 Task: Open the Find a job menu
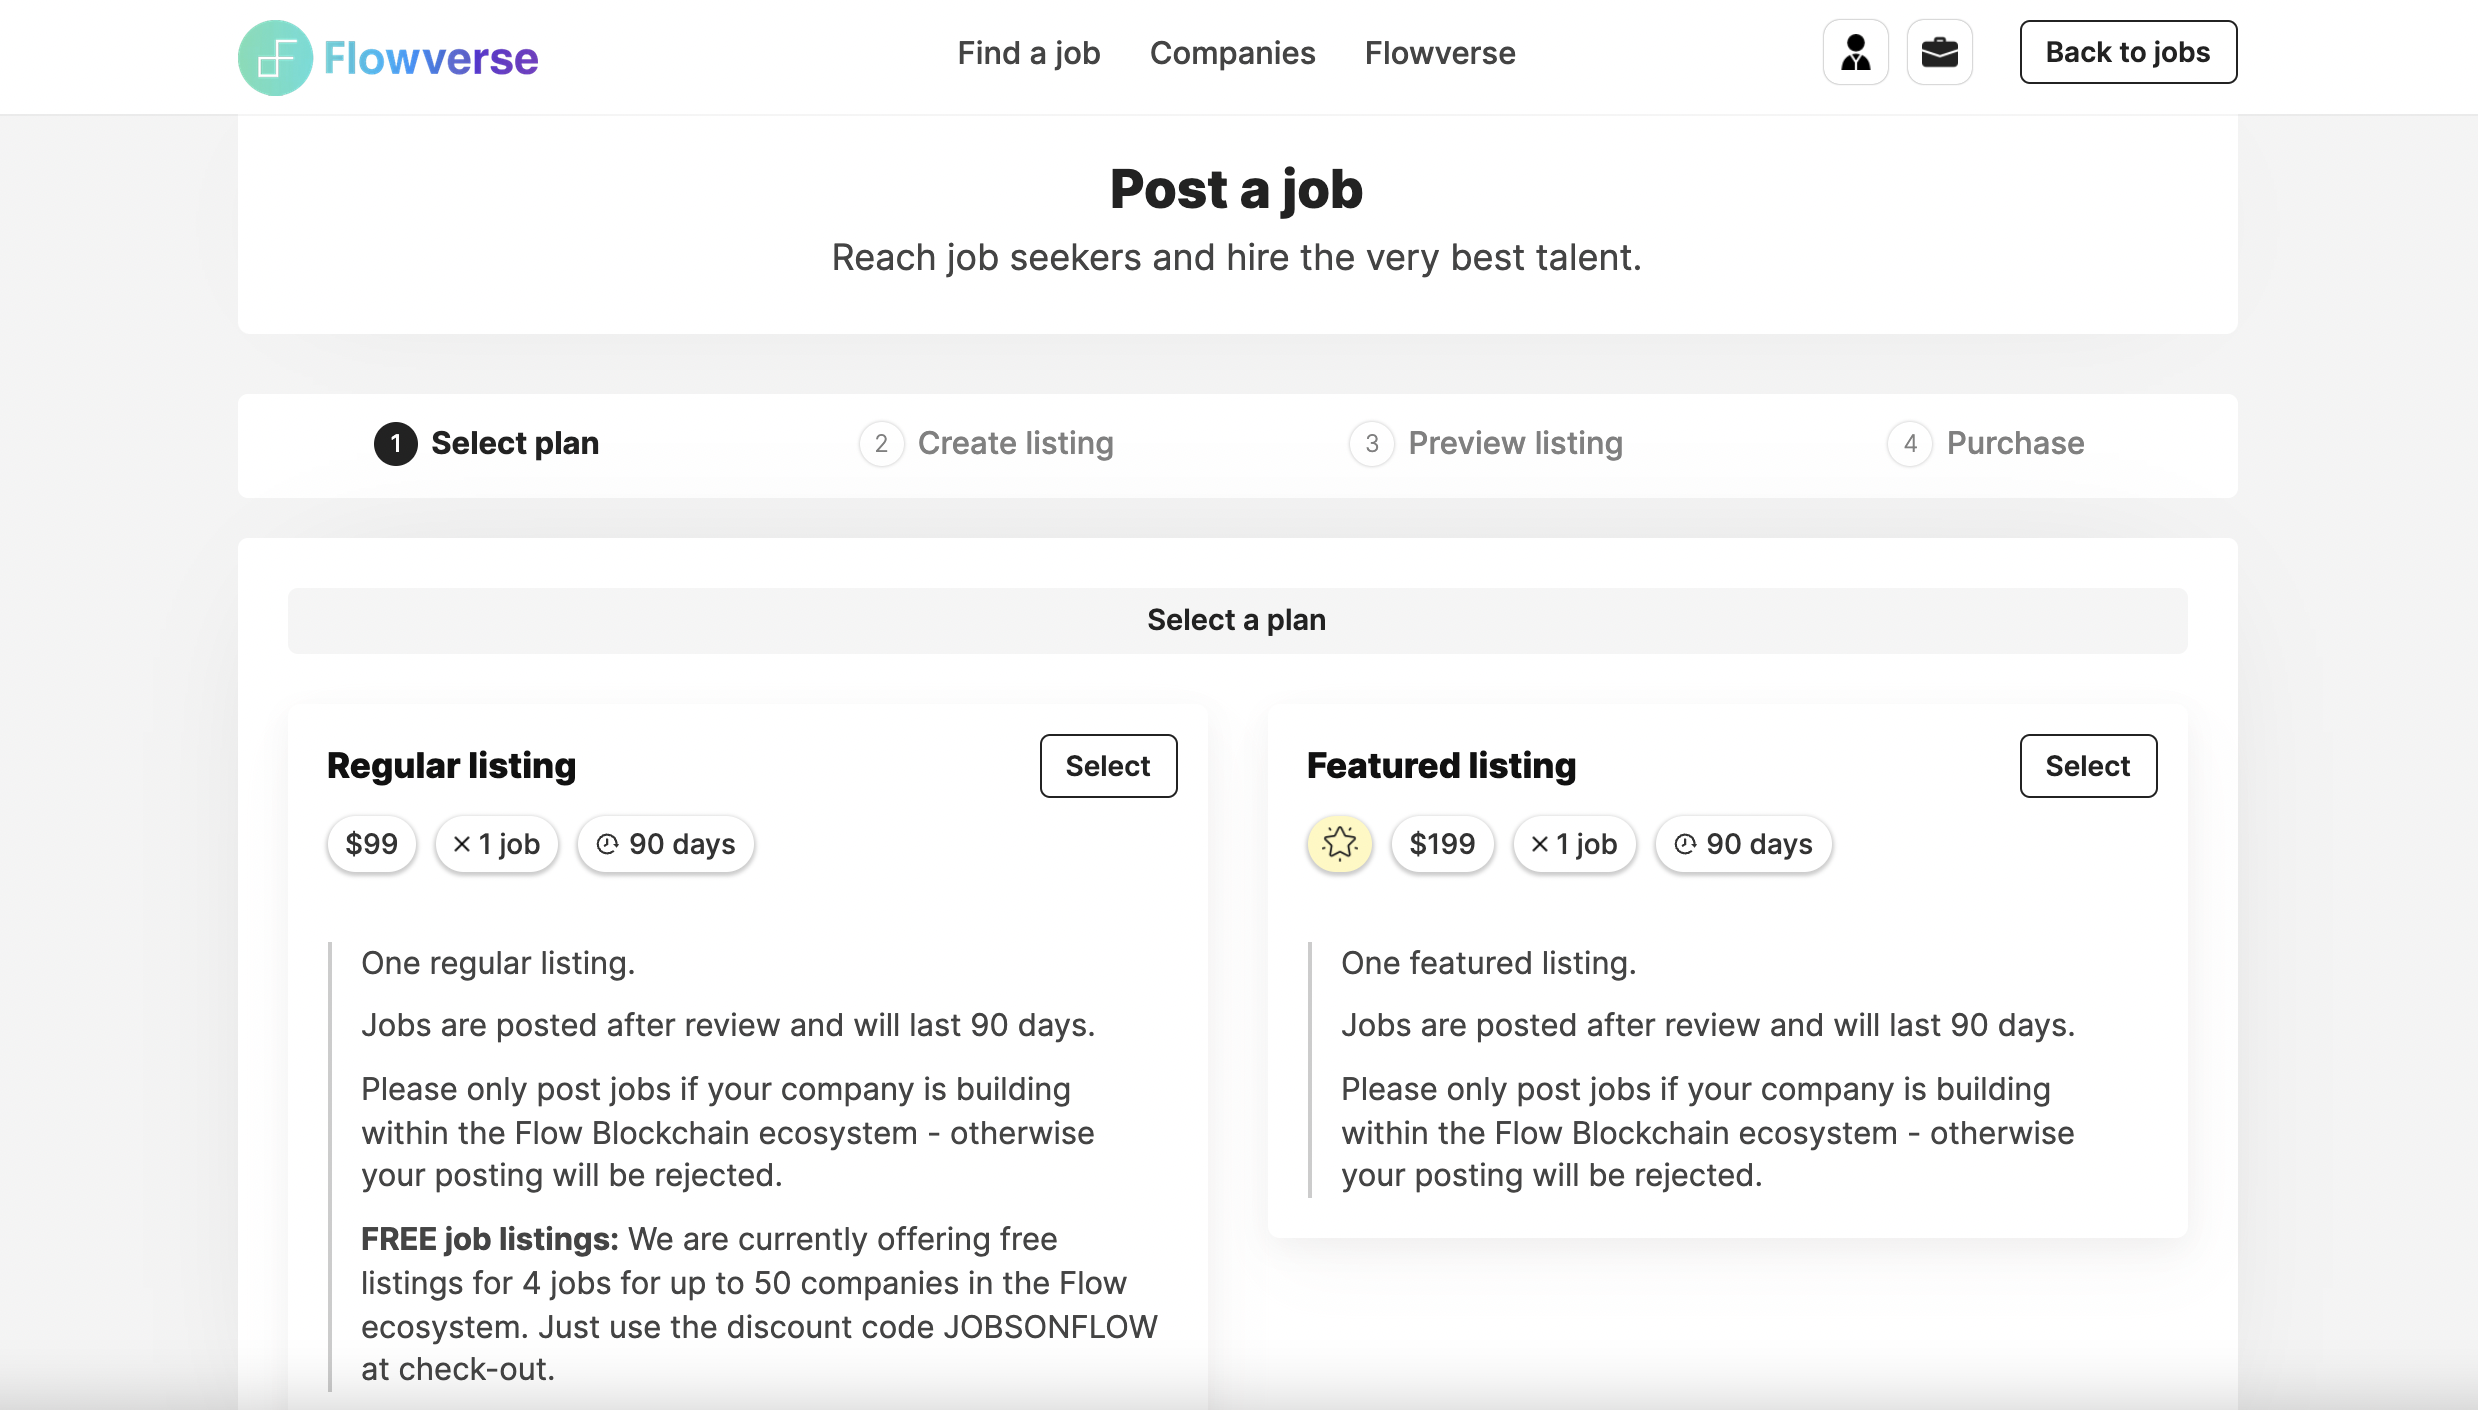coord(1028,53)
